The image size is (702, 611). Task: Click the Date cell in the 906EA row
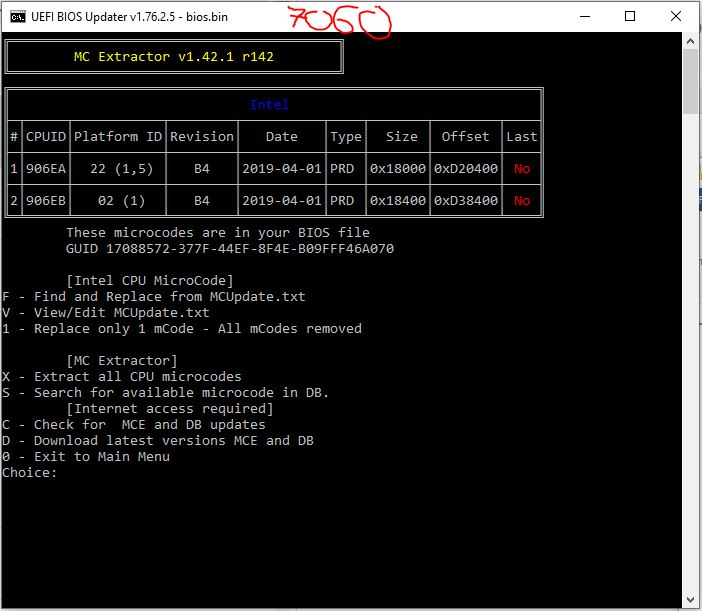pyautogui.click(x=282, y=169)
